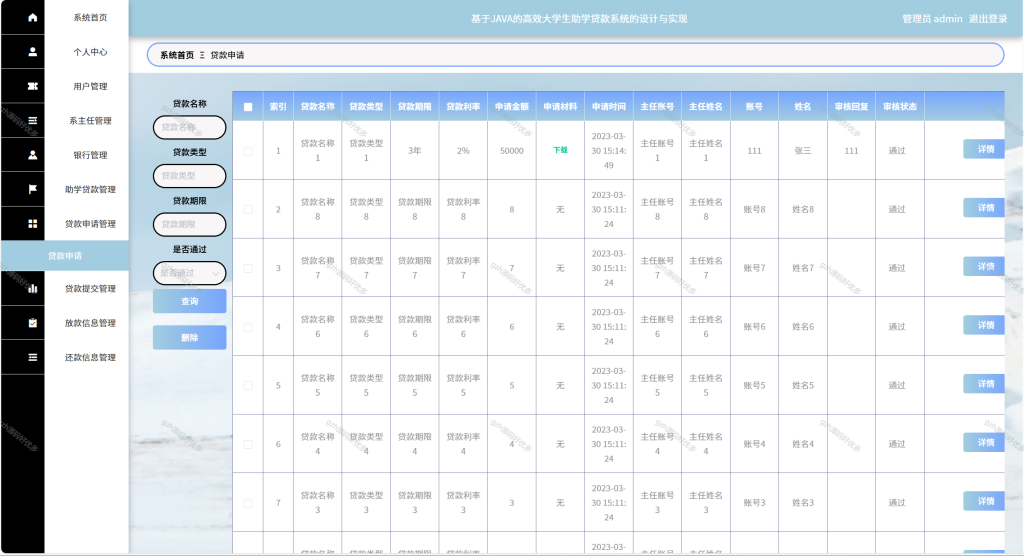Click the ticket icon beside 用户管理
Screen dimensions: 1024x556
[33, 86]
